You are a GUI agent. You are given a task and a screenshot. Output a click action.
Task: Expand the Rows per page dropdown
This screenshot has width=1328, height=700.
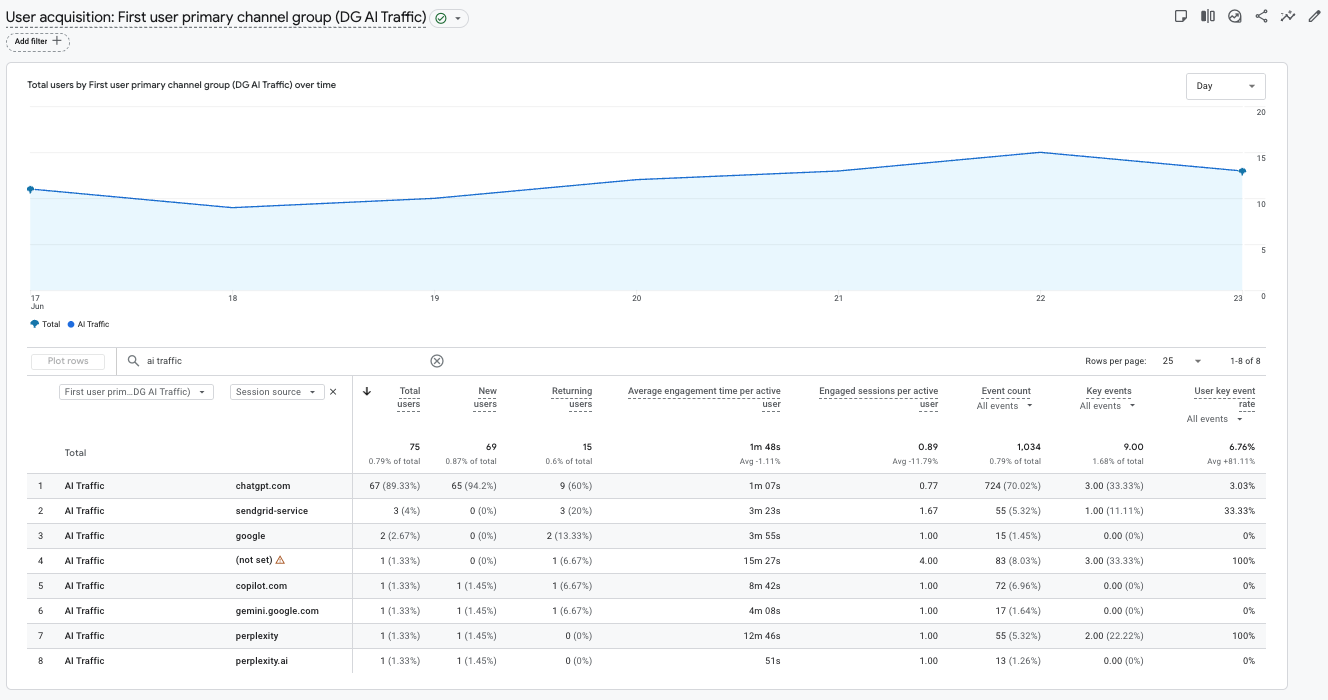pos(1182,361)
